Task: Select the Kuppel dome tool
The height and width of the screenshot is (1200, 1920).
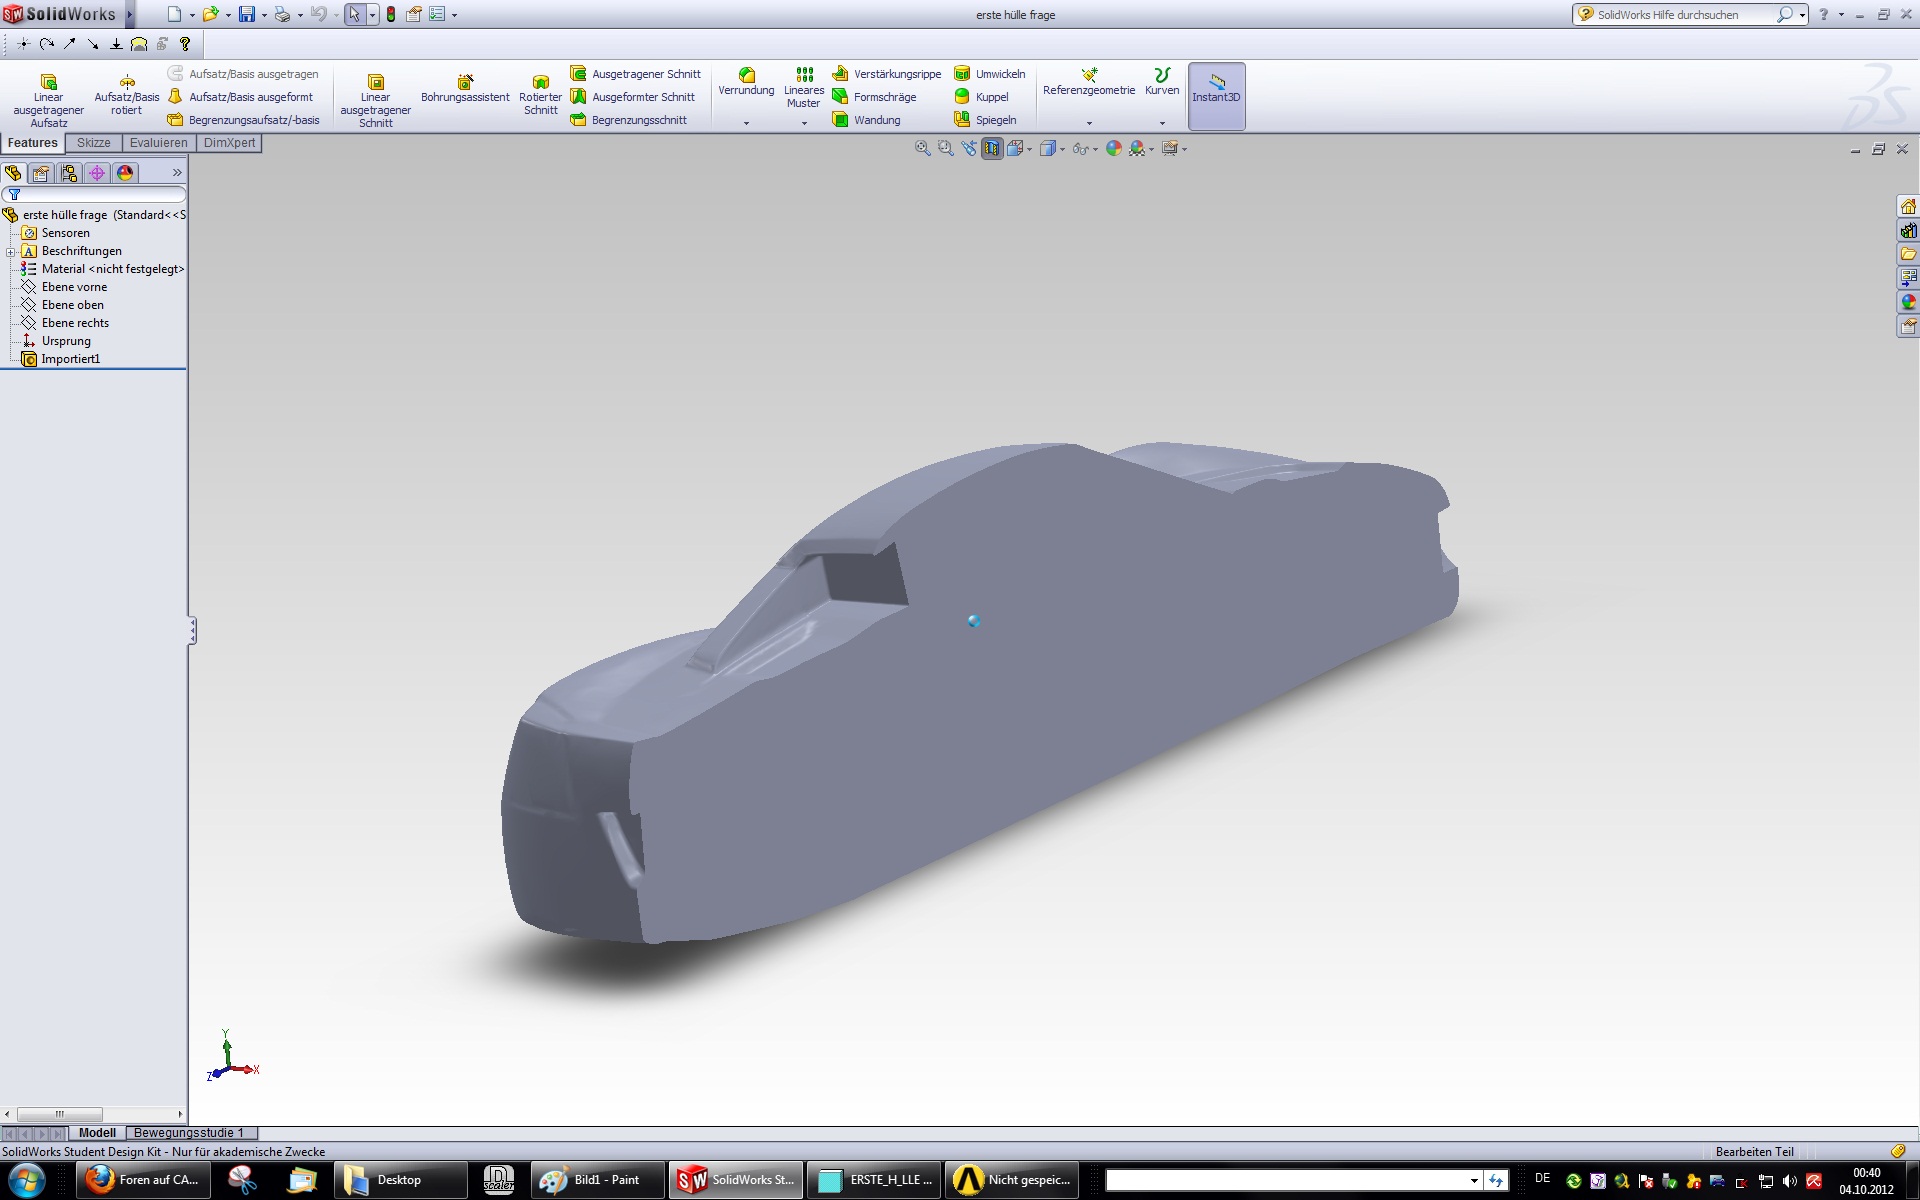Action: point(982,97)
